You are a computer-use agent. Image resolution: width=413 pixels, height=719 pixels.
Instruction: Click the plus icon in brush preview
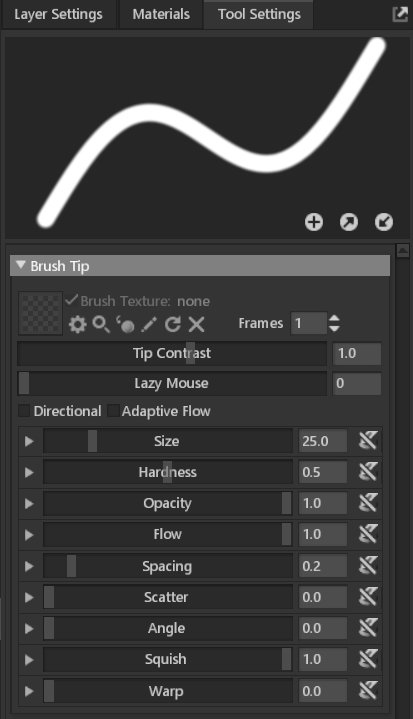(x=314, y=222)
